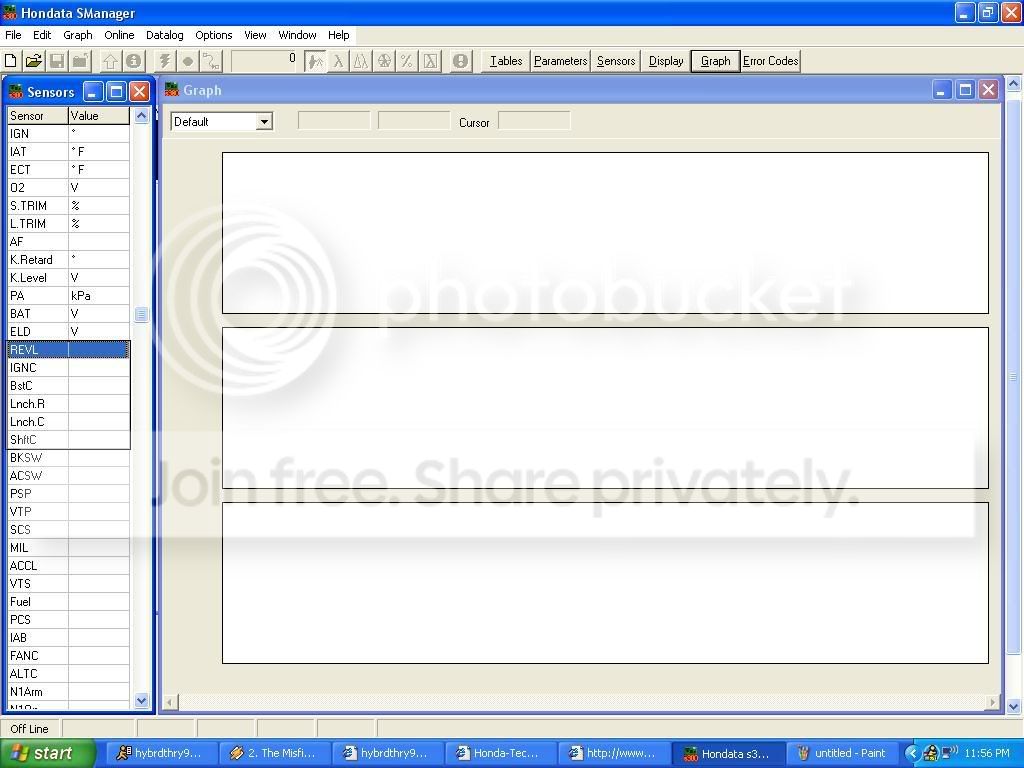Click the percent symbol toolbar icon
Screen dimensions: 1024x768
(x=407, y=61)
